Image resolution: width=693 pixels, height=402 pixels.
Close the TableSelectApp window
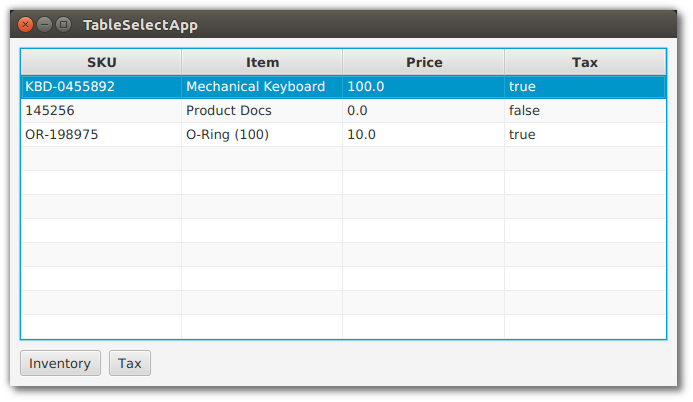[x=26, y=24]
